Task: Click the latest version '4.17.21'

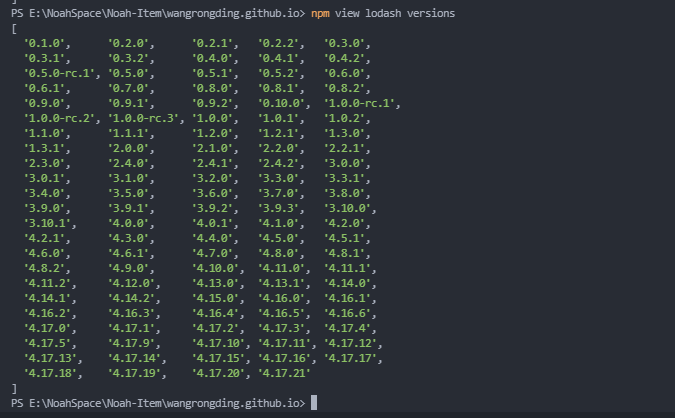Action: (x=285, y=372)
